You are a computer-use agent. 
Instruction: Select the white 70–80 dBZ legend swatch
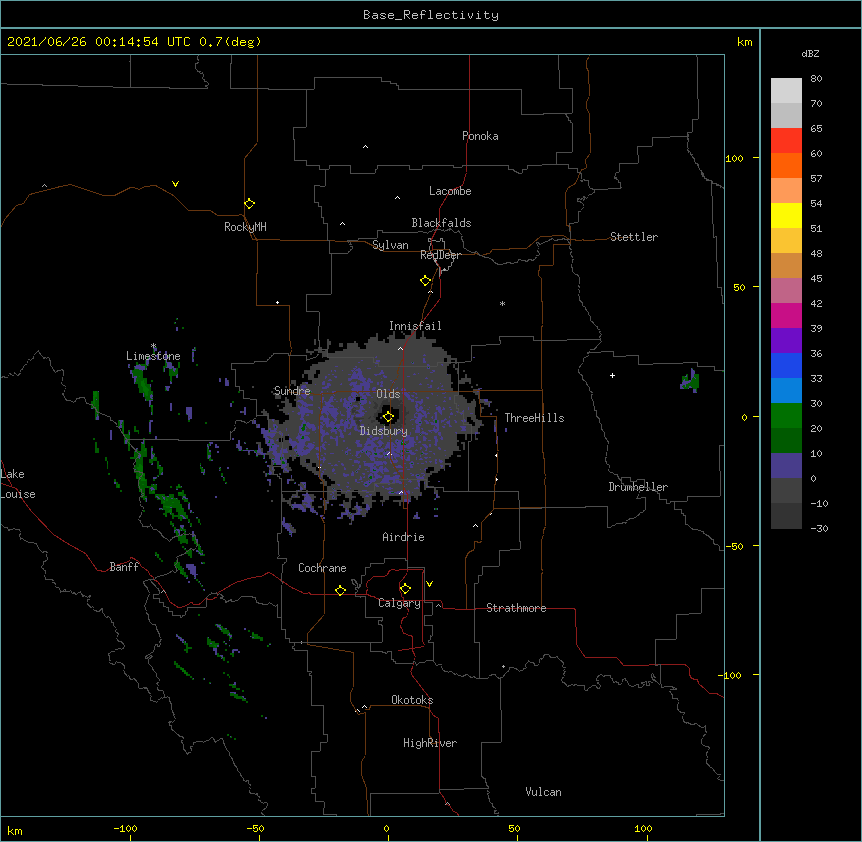point(786,91)
